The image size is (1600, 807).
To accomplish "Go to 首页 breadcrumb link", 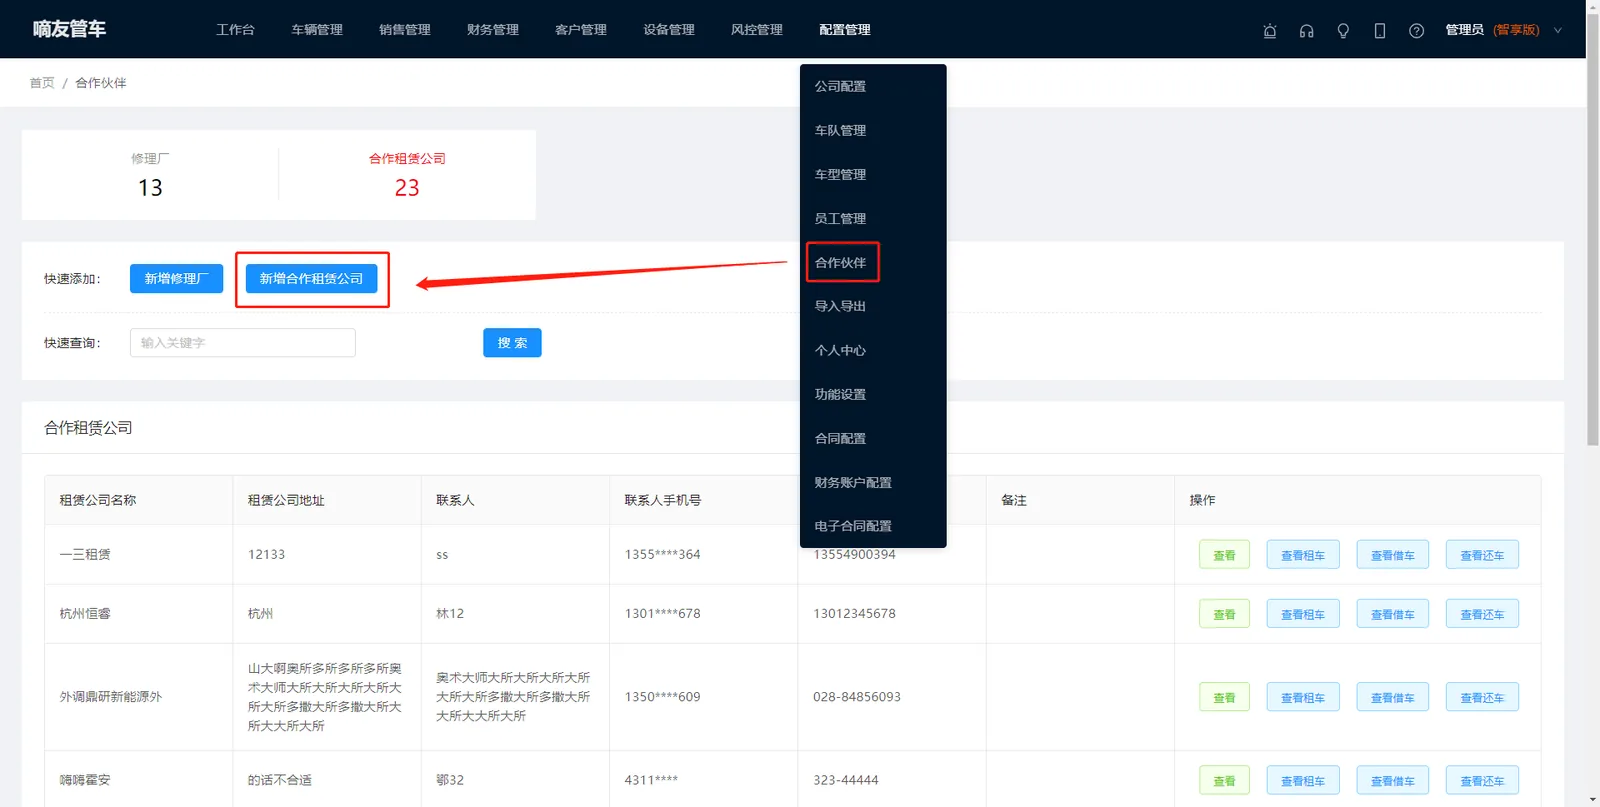I will coord(42,83).
